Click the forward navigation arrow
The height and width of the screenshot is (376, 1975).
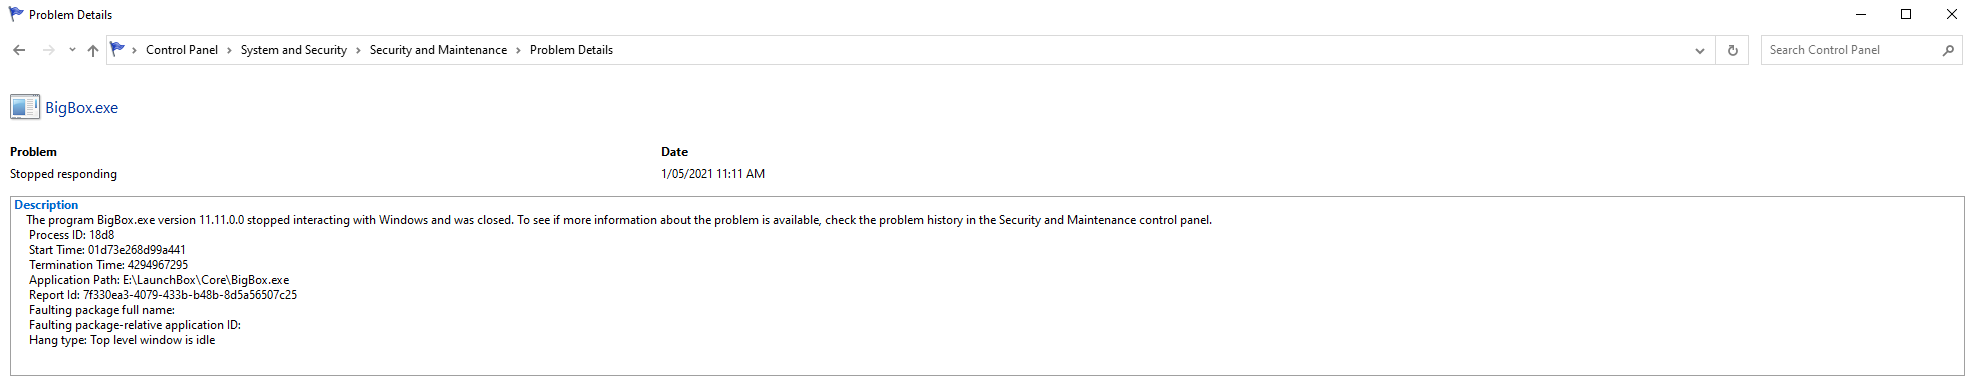48,50
